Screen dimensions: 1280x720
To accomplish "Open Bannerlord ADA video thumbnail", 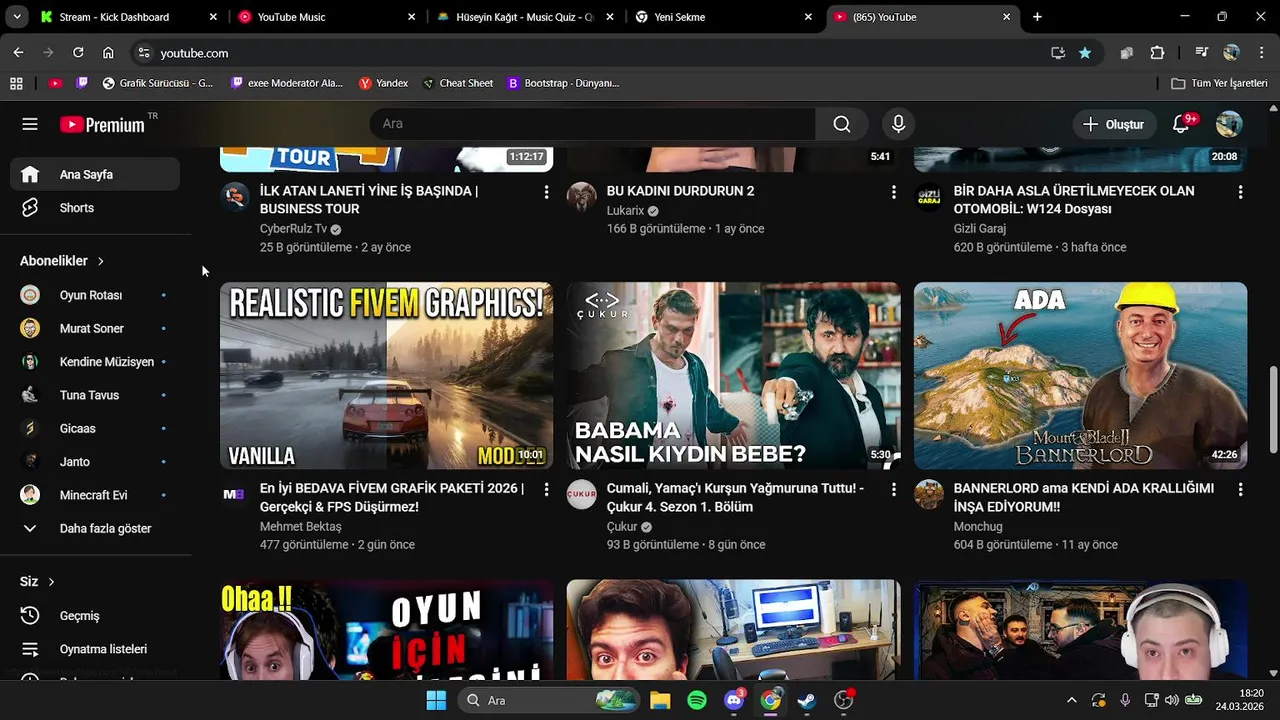I will pyautogui.click(x=1080, y=376).
